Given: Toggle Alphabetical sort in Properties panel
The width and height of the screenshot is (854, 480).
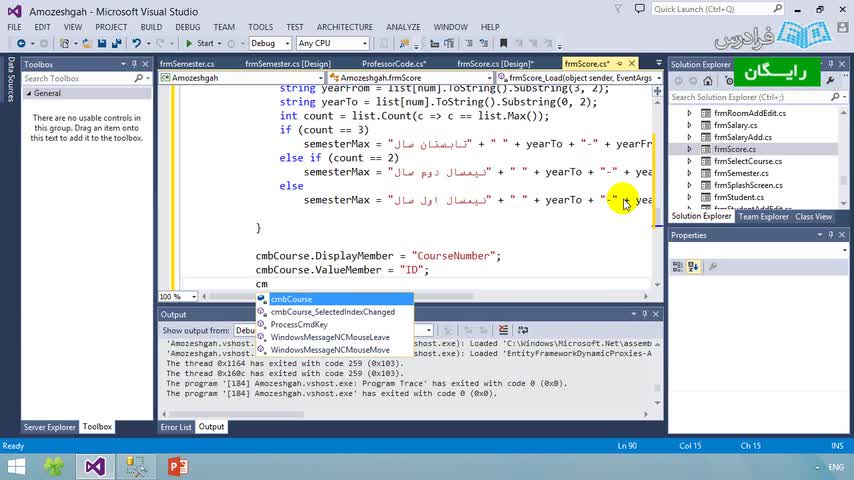Looking at the screenshot, I should click(x=693, y=266).
